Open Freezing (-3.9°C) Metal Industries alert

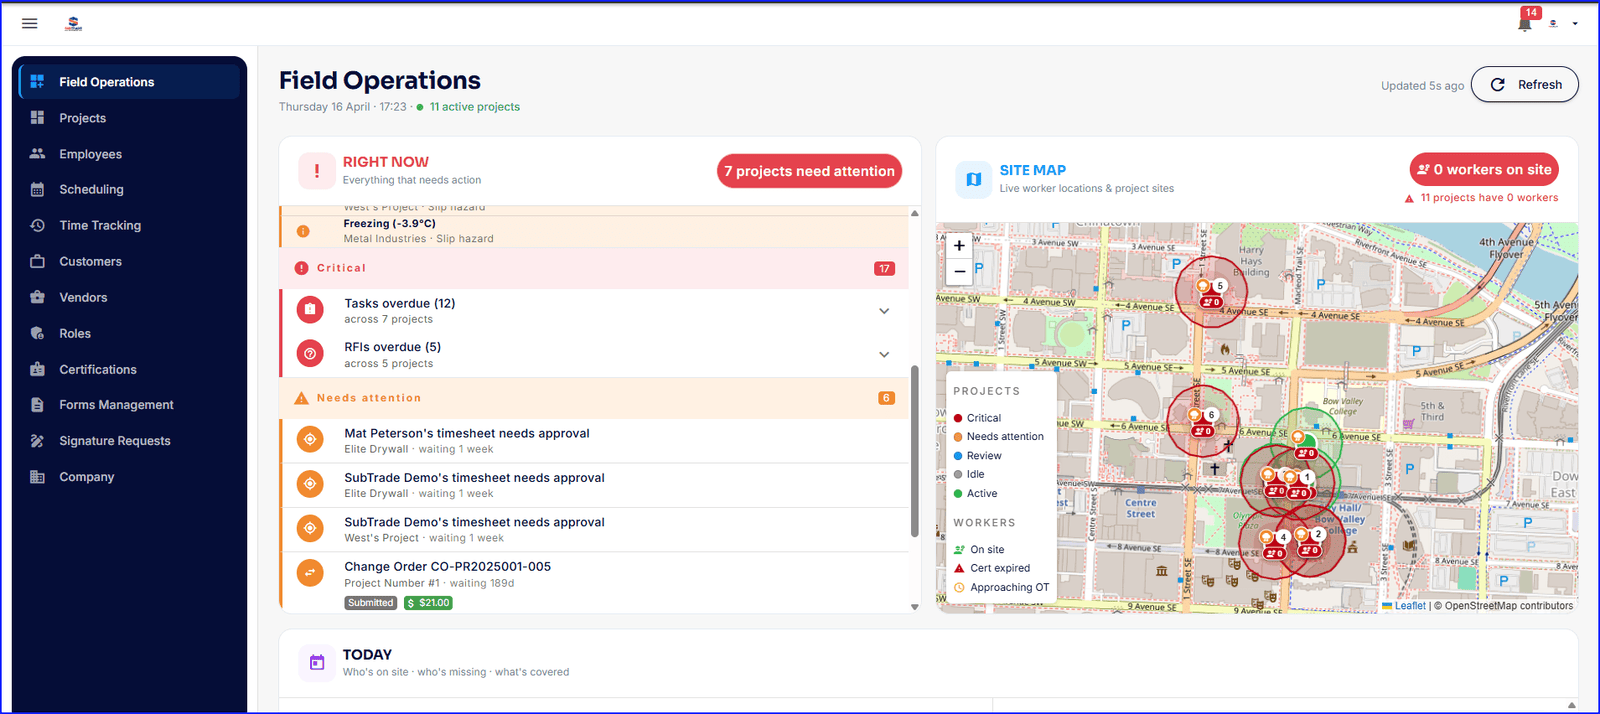[x=595, y=231]
